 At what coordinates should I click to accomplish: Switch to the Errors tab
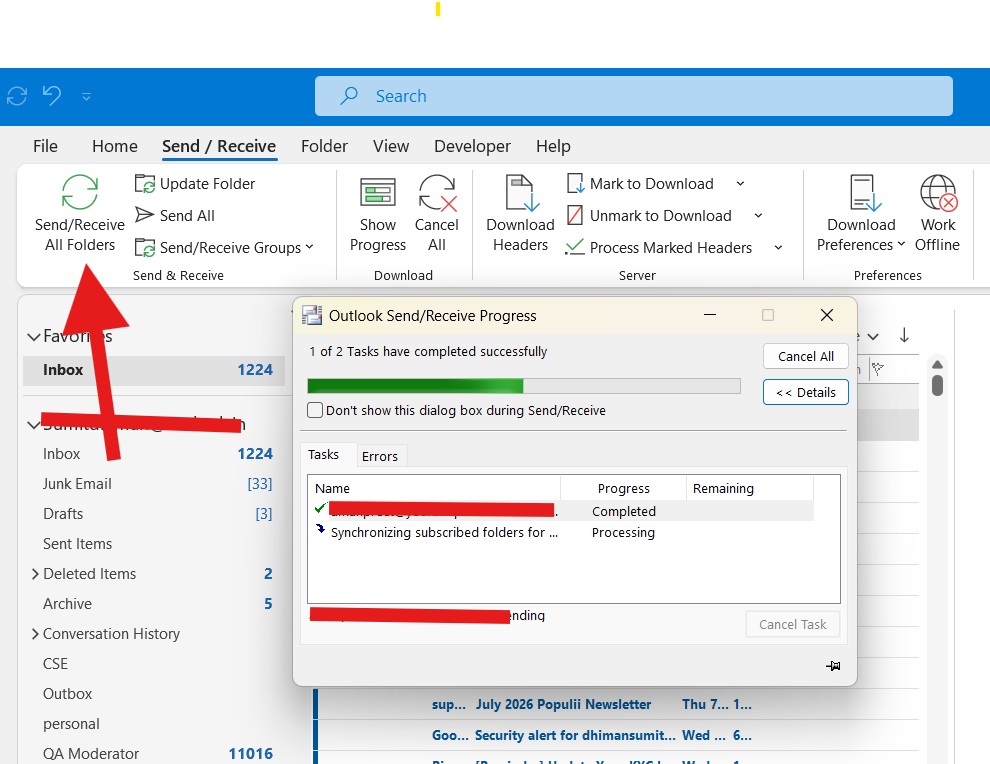point(379,456)
